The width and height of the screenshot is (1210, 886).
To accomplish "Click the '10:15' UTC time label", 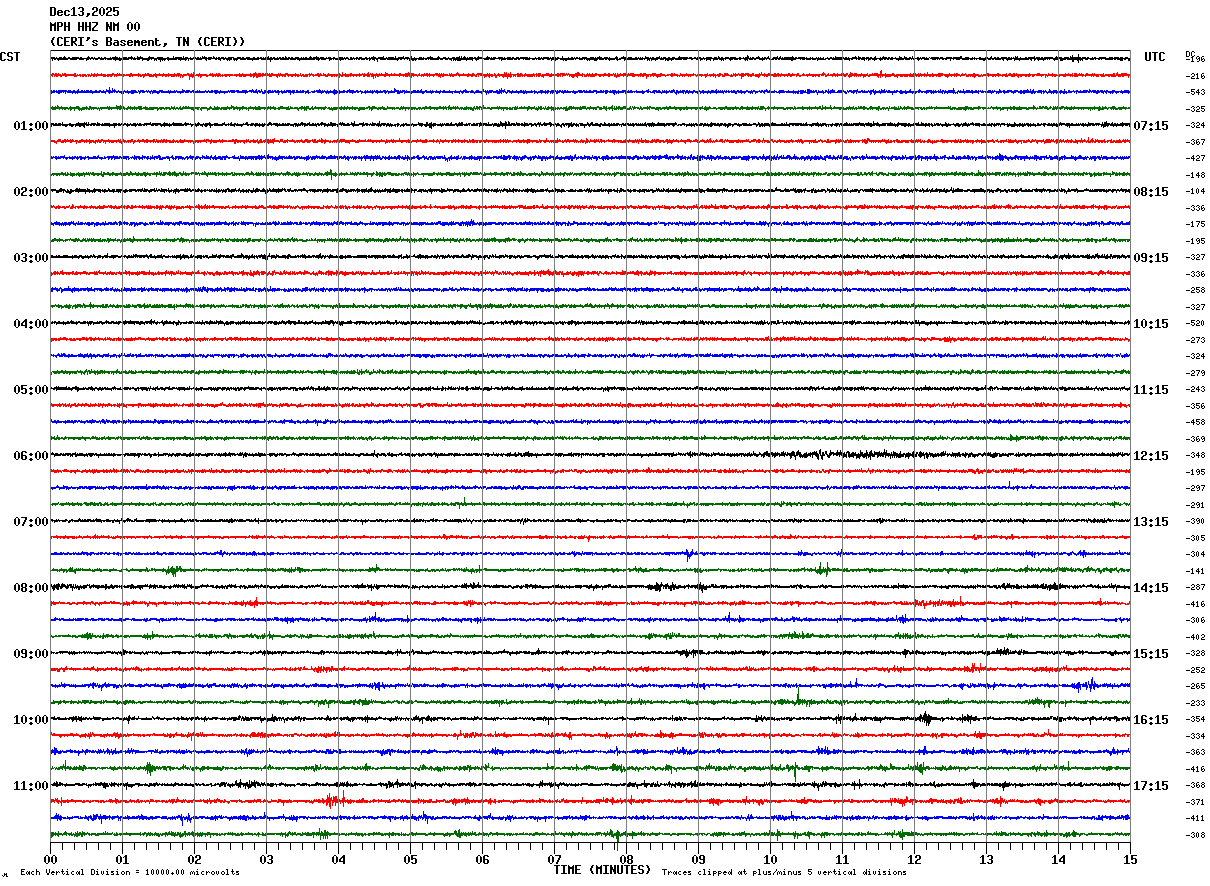I will click(x=1151, y=324).
